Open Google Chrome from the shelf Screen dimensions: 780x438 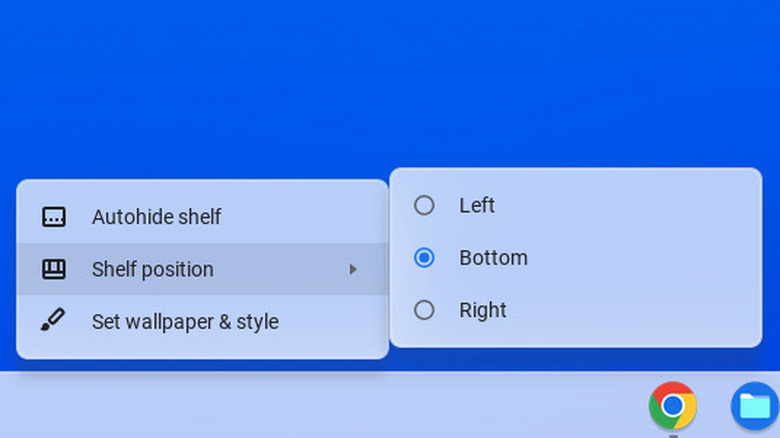click(x=672, y=405)
